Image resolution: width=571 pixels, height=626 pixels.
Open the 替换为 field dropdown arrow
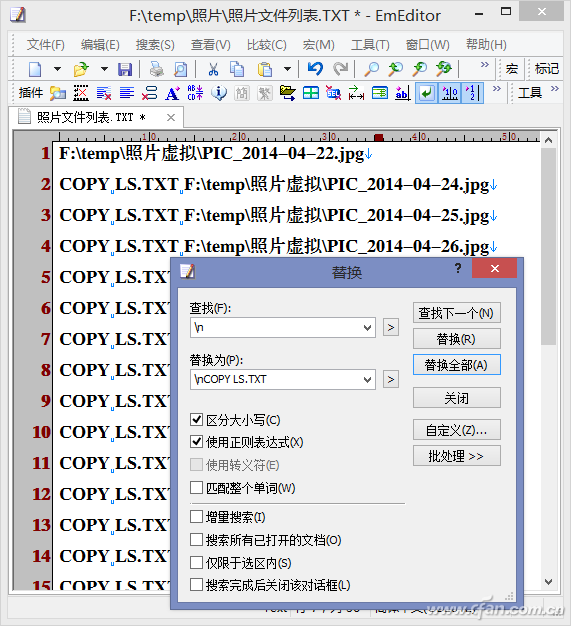click(x=368, y=379)
